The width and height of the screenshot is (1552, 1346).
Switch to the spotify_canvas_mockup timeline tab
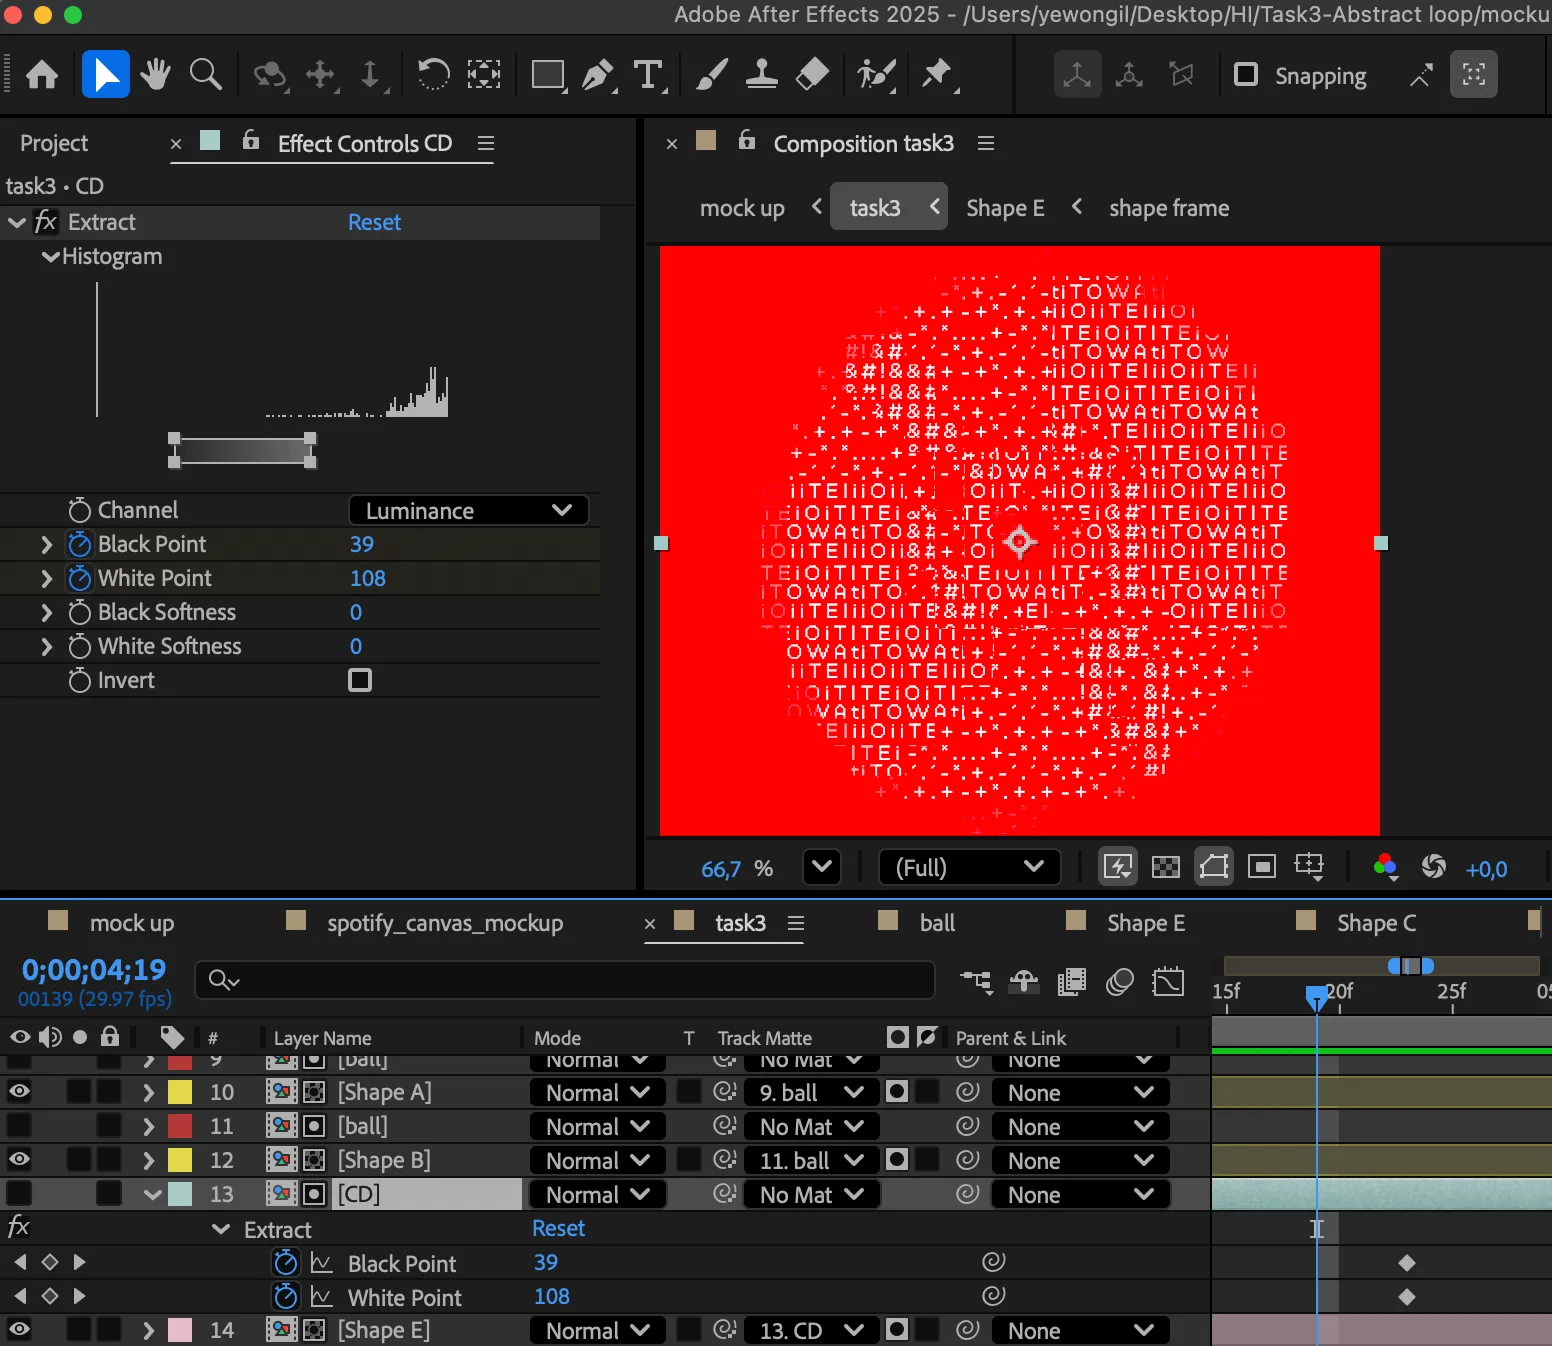[444, 923]
